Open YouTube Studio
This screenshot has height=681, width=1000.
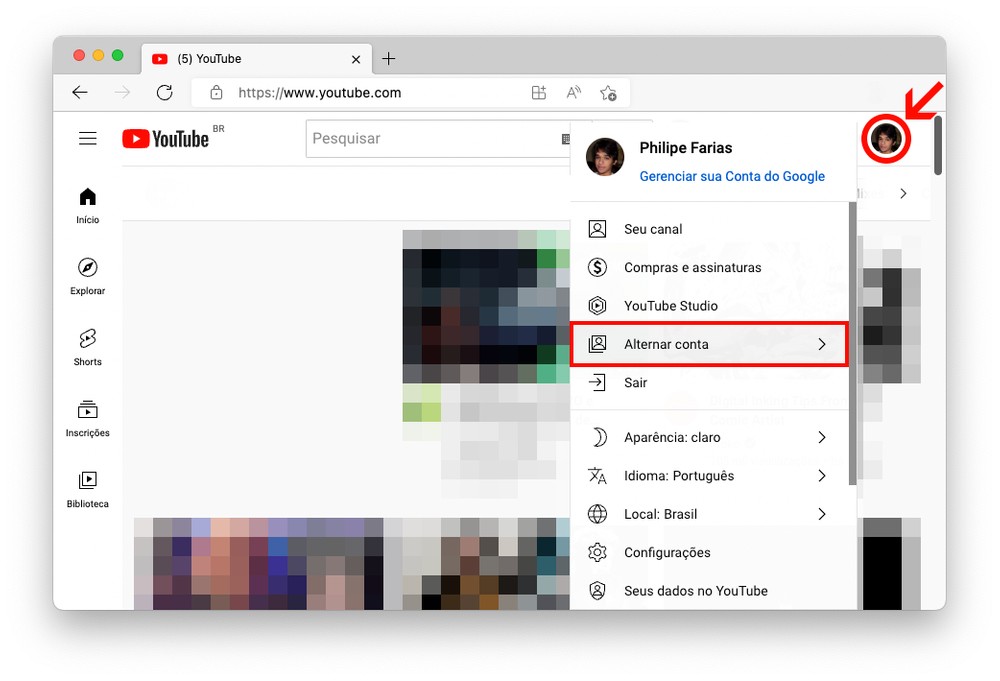(x=709, y=305)
